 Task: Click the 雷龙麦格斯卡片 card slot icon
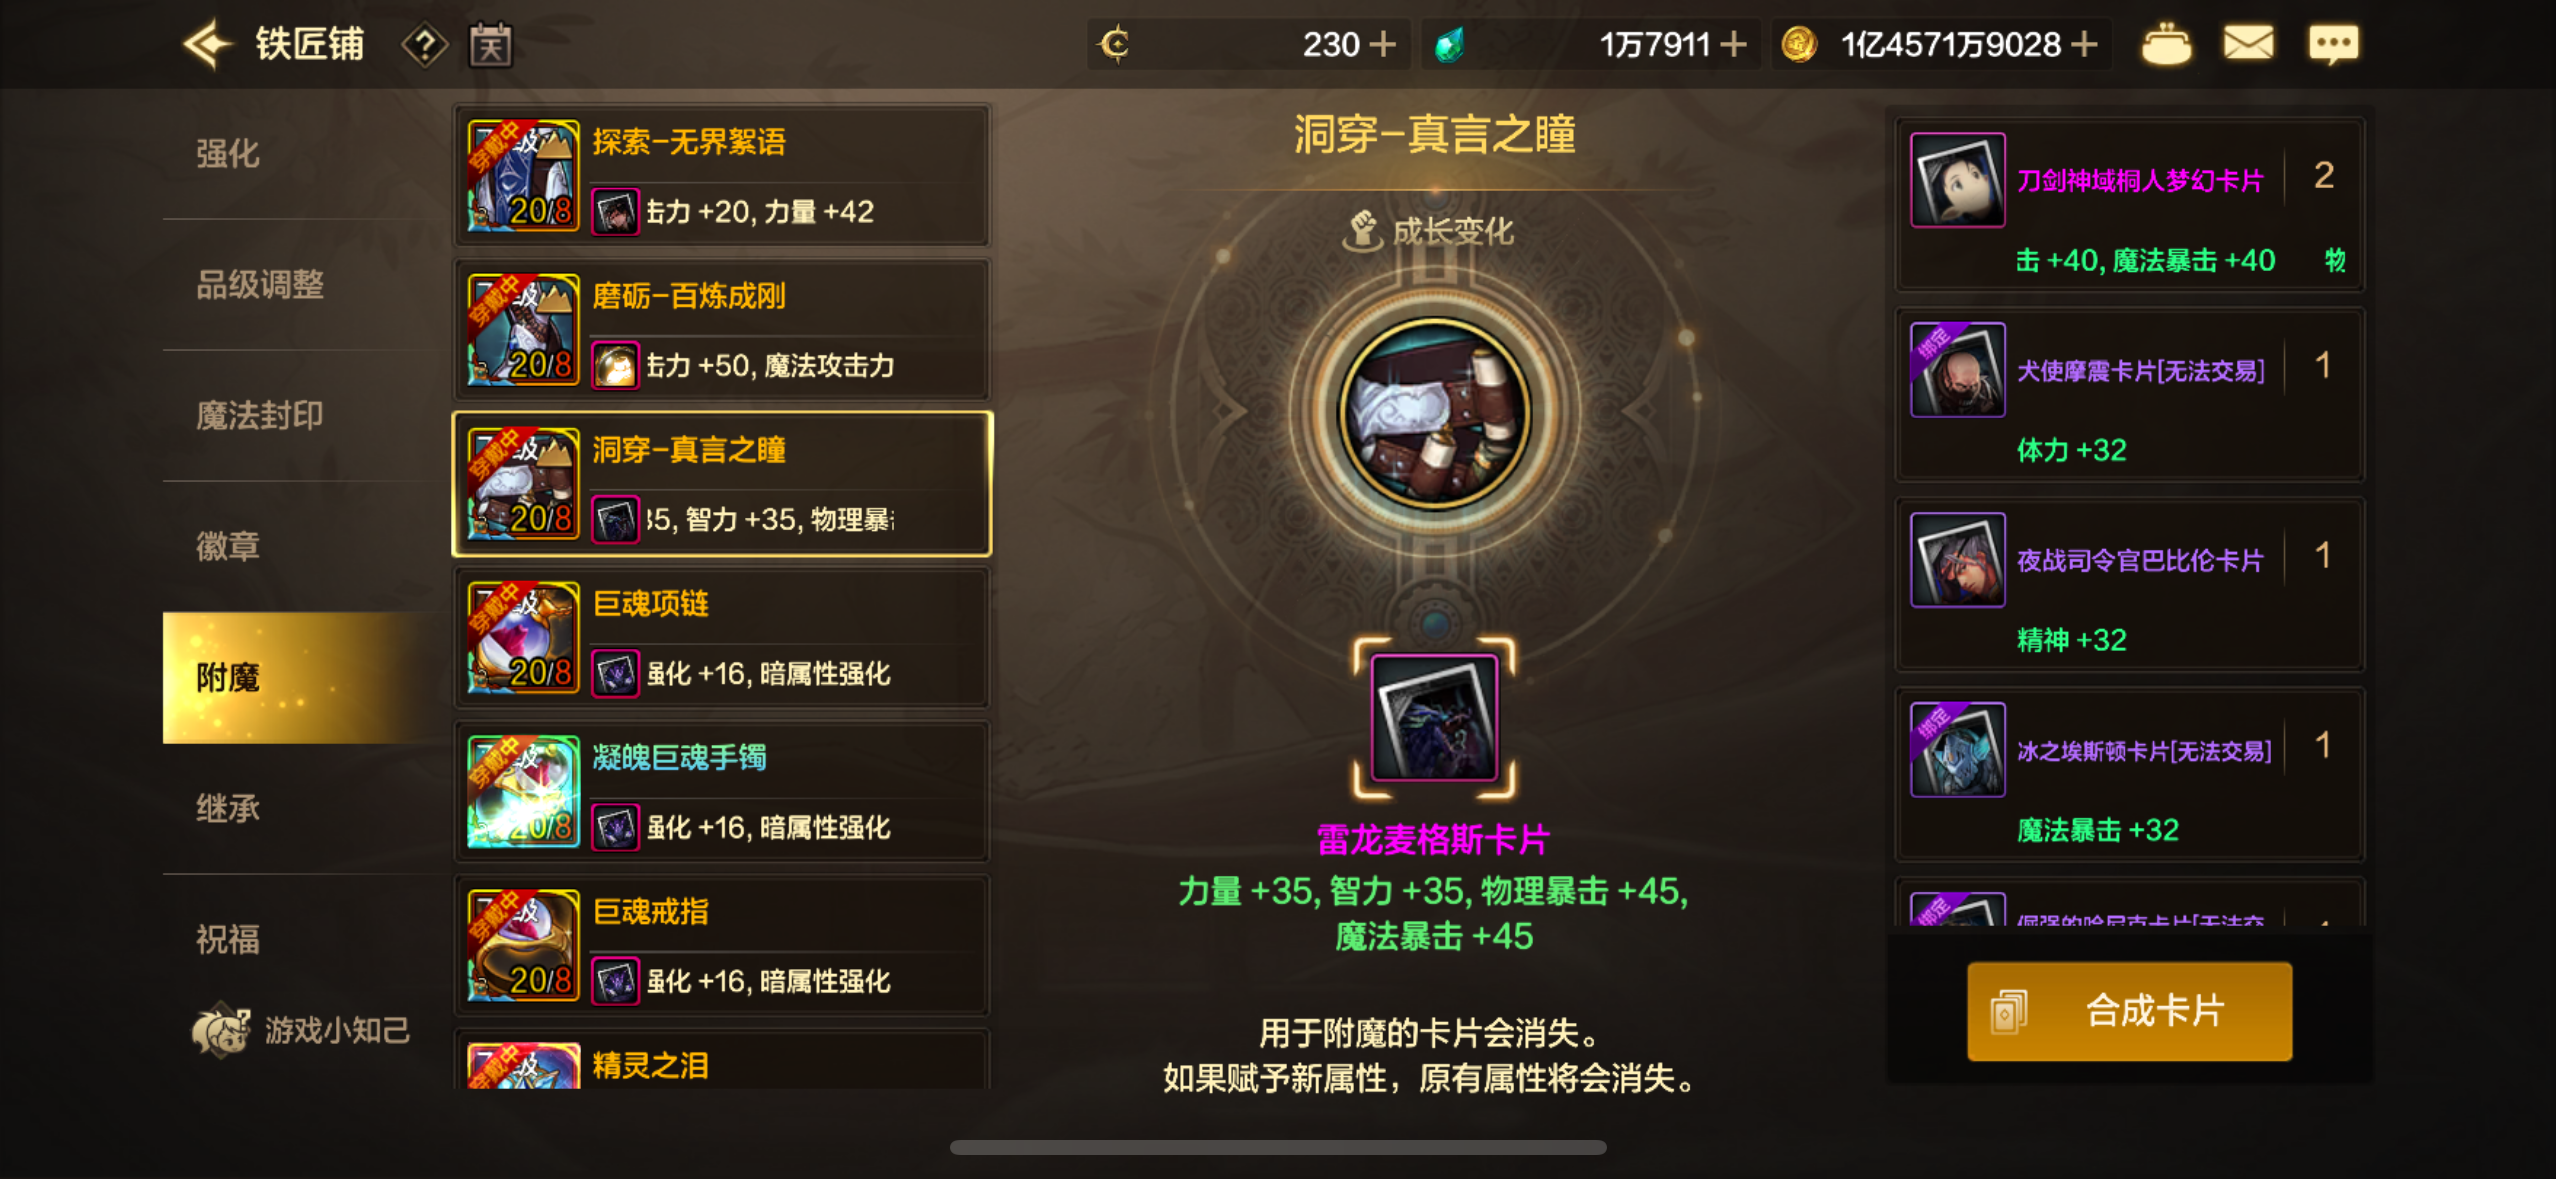(x=1434, y=717)
